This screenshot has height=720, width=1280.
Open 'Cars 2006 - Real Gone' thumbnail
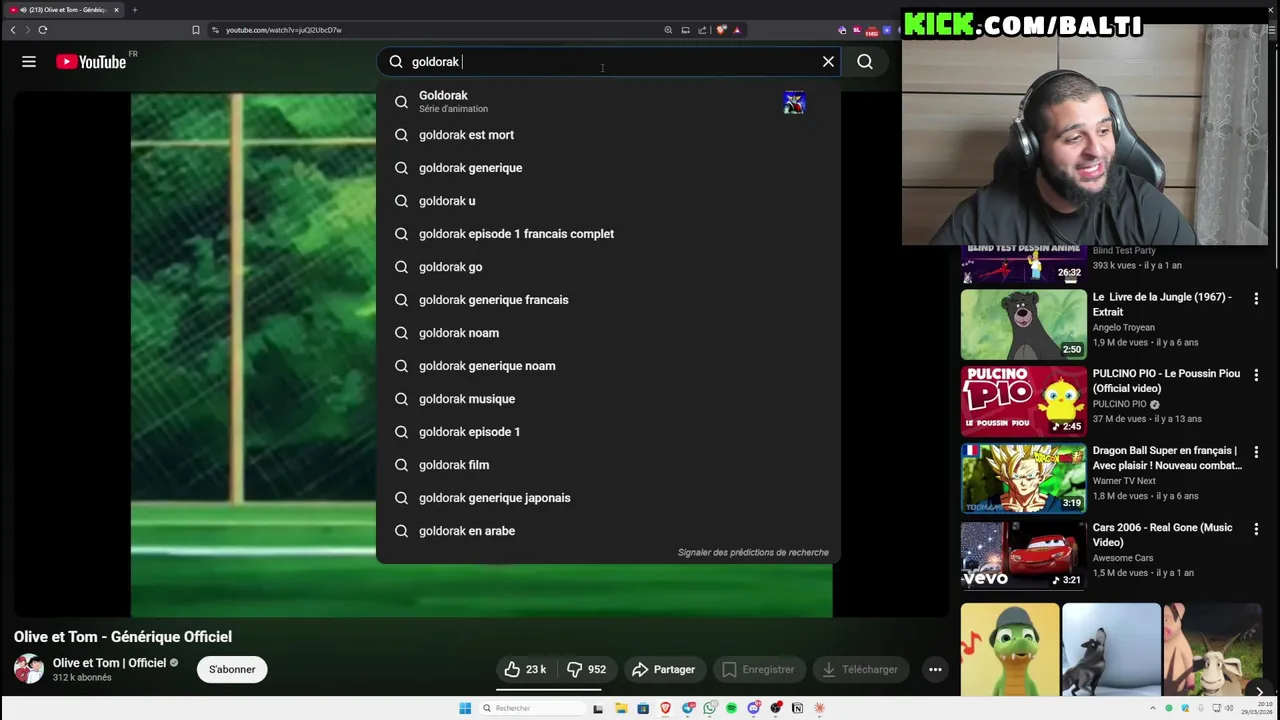[x=1023, y=555]
